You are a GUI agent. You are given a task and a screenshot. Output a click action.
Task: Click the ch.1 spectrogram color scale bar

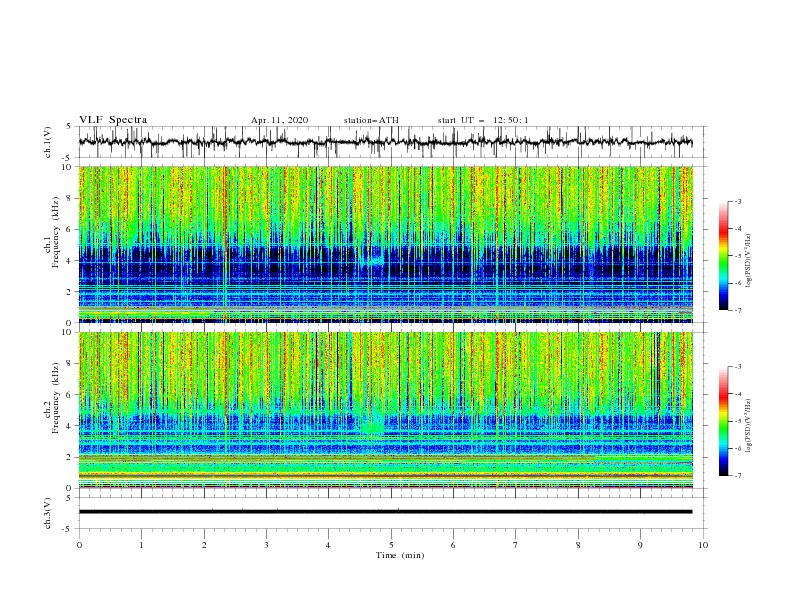[723, 256]
